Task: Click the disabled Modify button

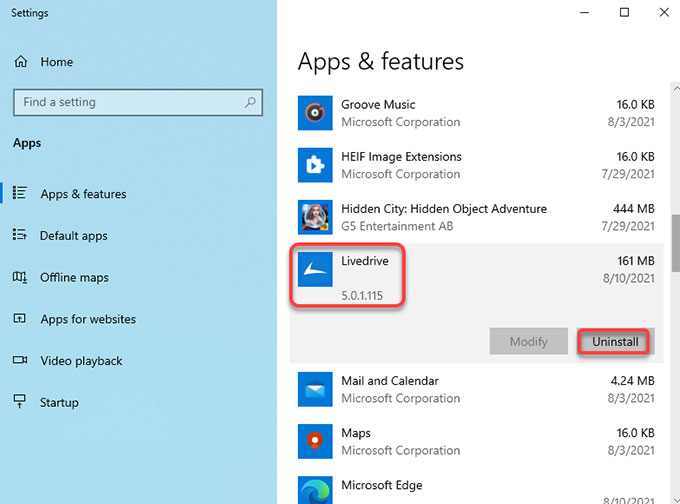Action: [528, 342]
